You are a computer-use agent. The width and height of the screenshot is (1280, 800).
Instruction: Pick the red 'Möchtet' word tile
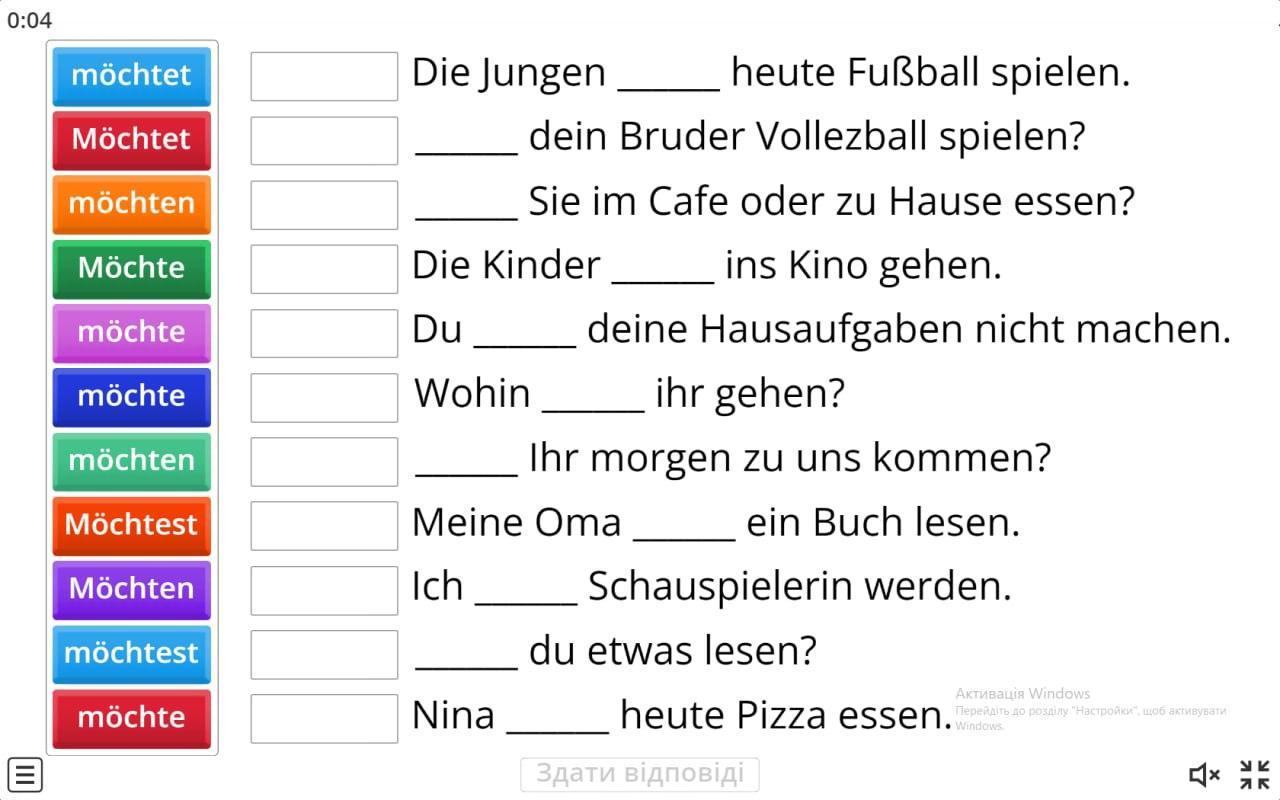132,140
